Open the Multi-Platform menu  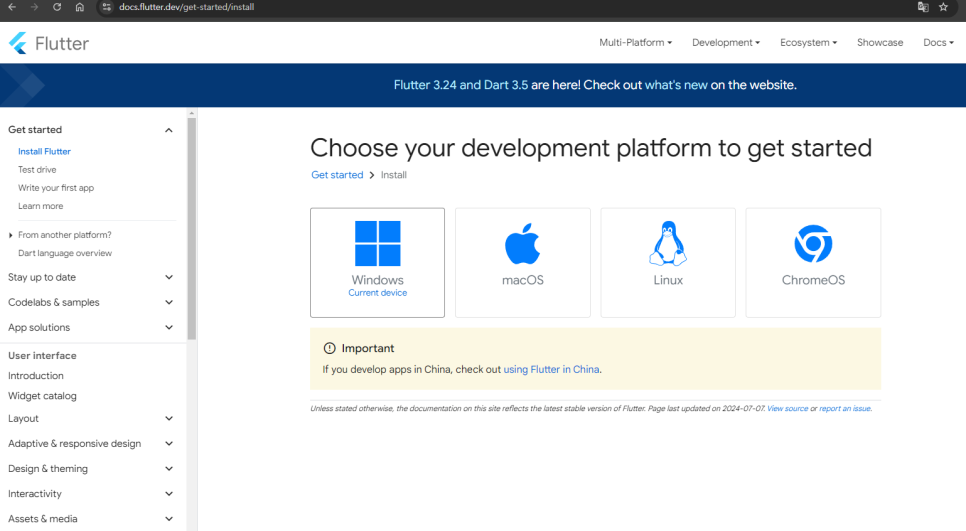635,43
